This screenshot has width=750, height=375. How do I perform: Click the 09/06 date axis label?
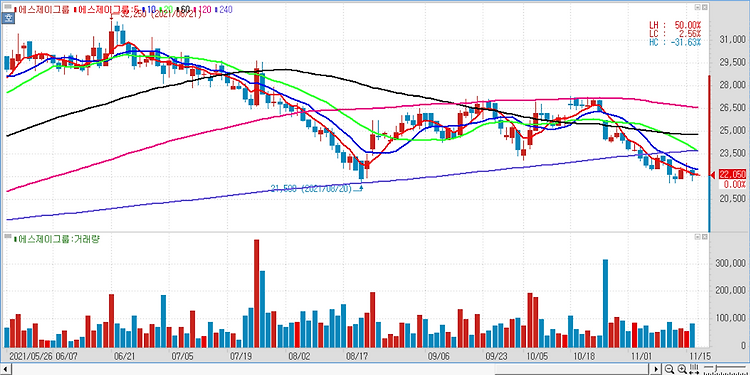[439, 356]
